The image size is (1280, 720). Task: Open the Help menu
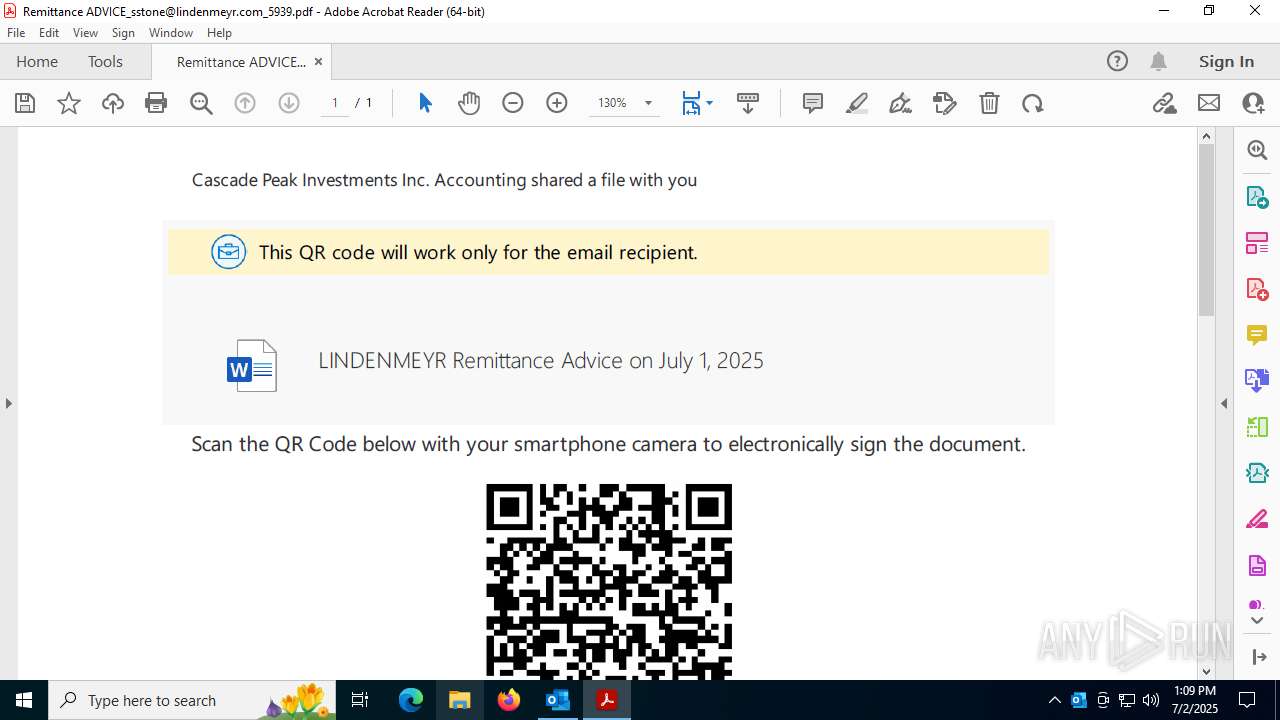point(219,33)
